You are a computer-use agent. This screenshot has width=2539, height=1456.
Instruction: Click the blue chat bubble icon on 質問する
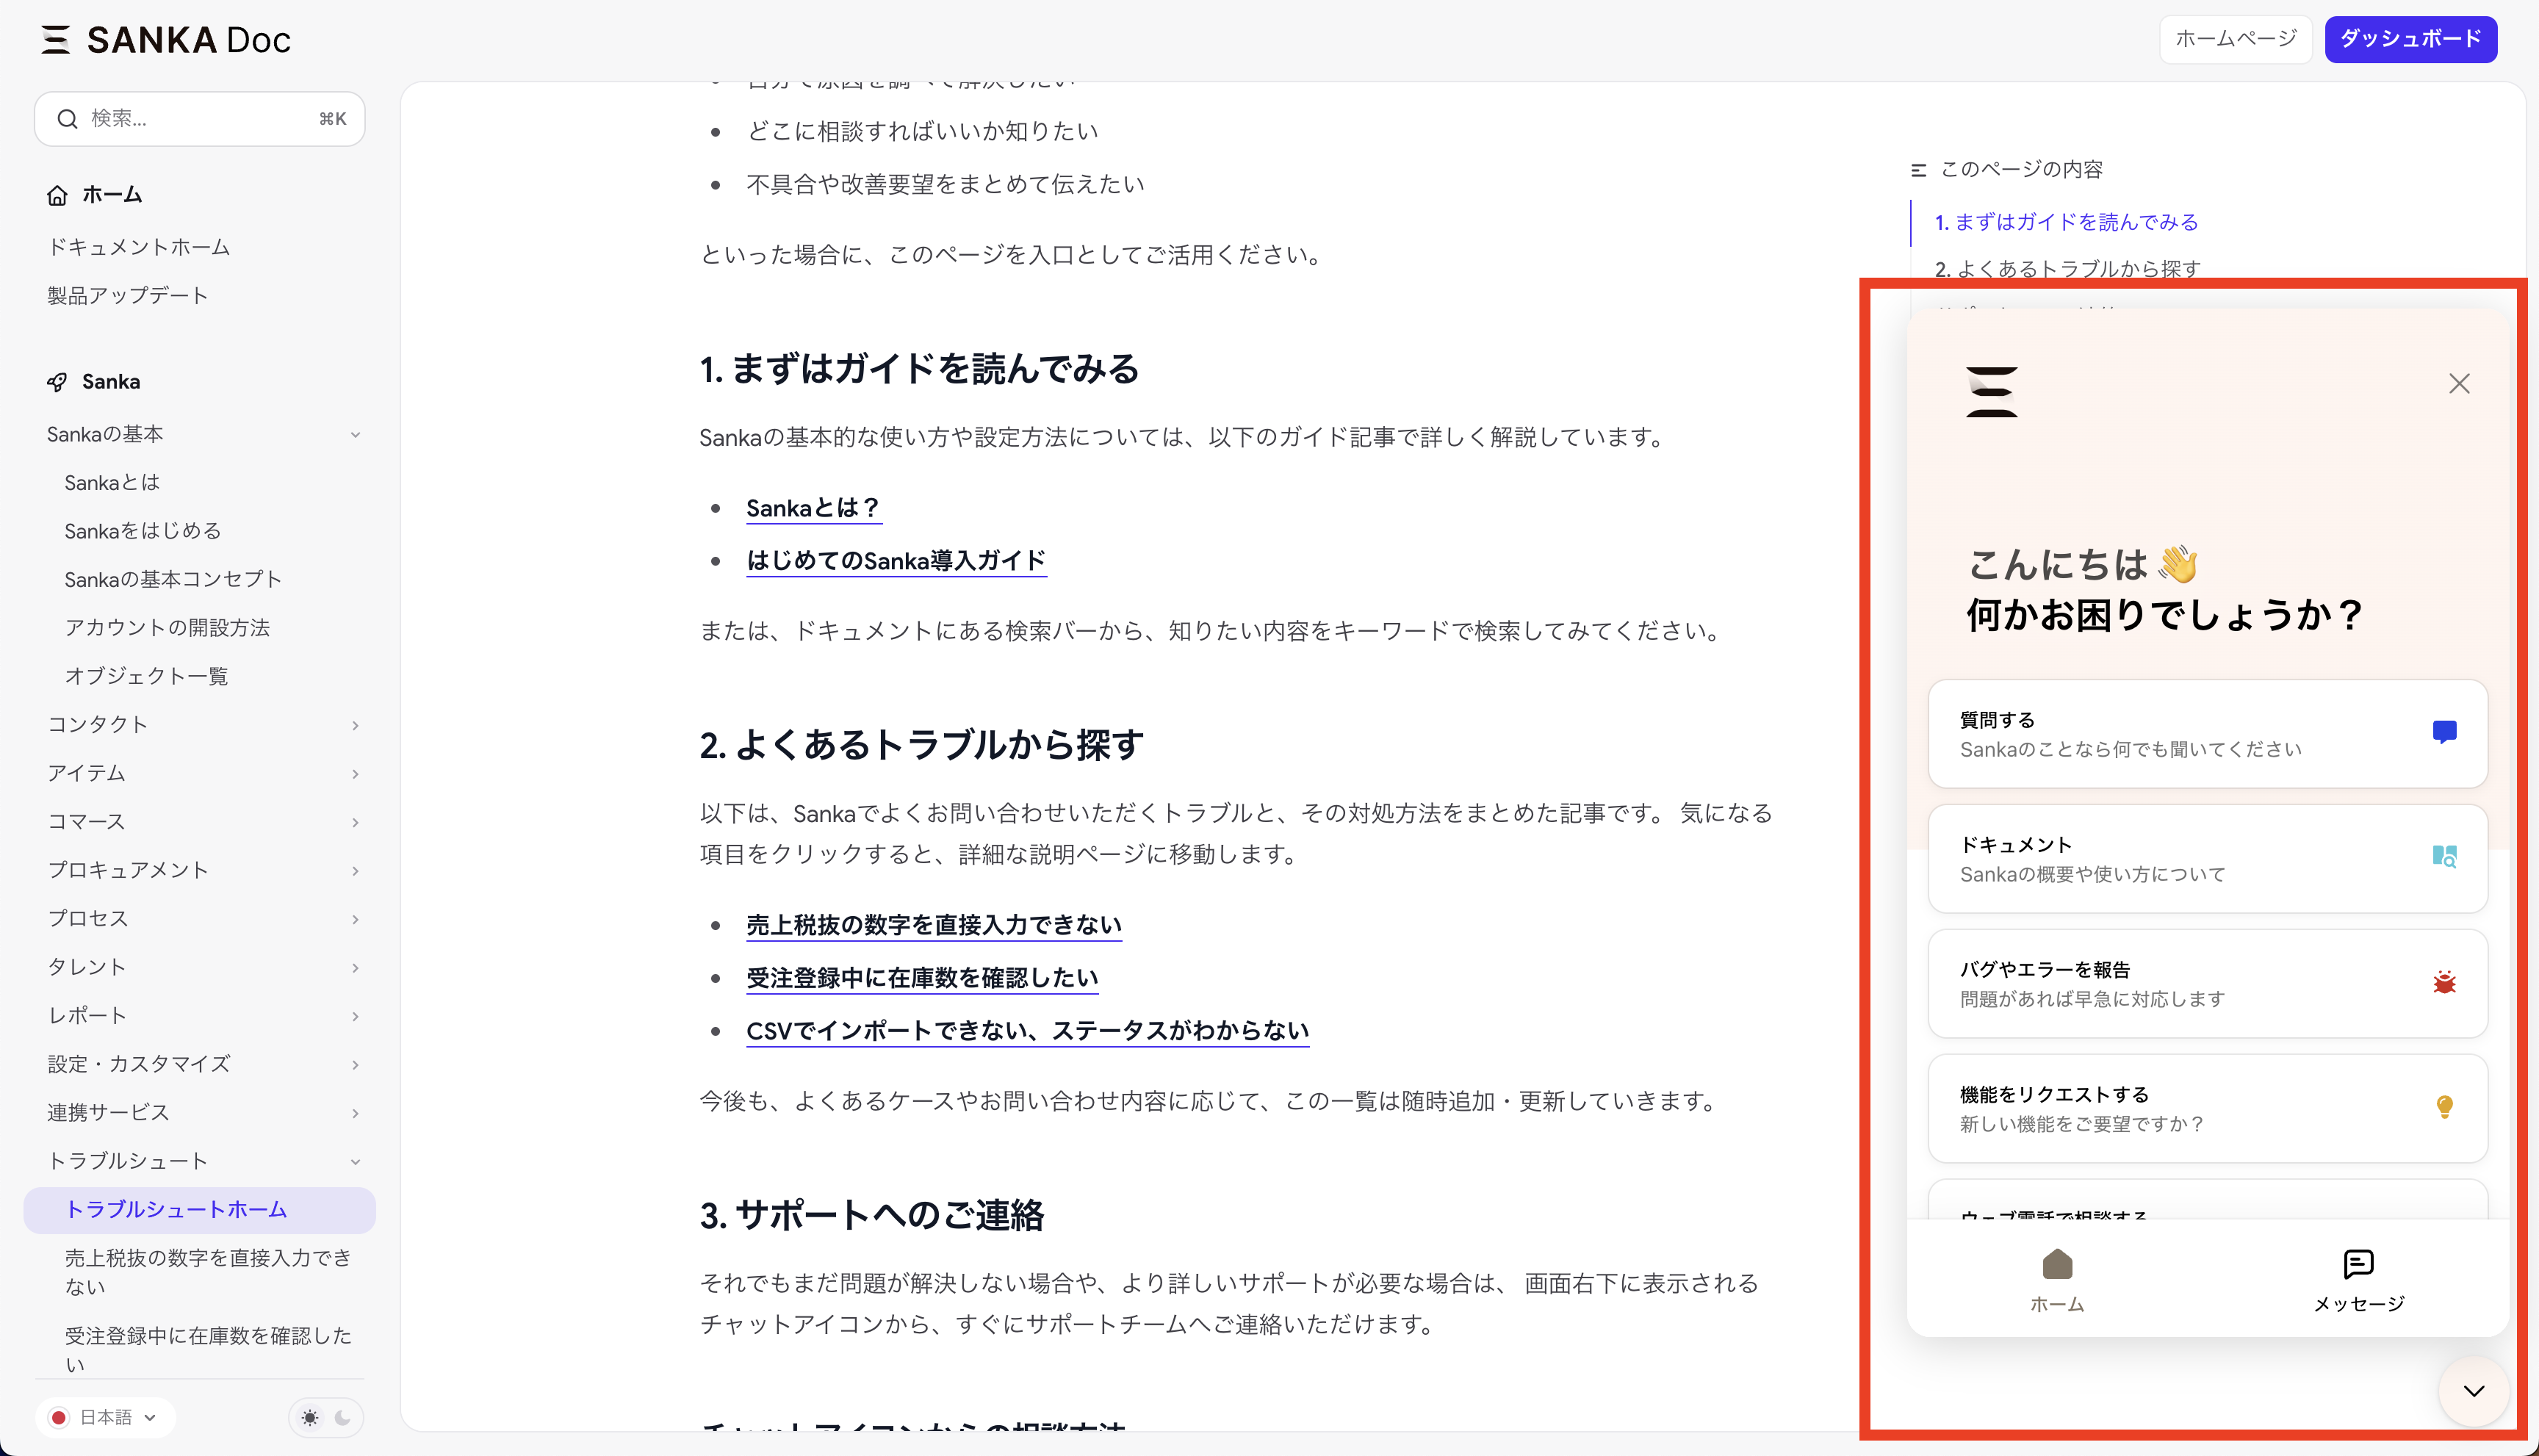2444,731
